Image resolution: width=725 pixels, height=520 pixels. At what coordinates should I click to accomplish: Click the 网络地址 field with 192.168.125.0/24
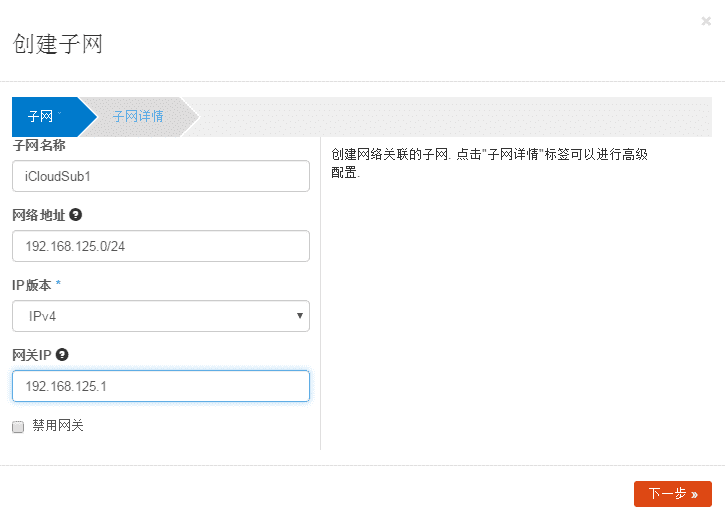(160, 246)
